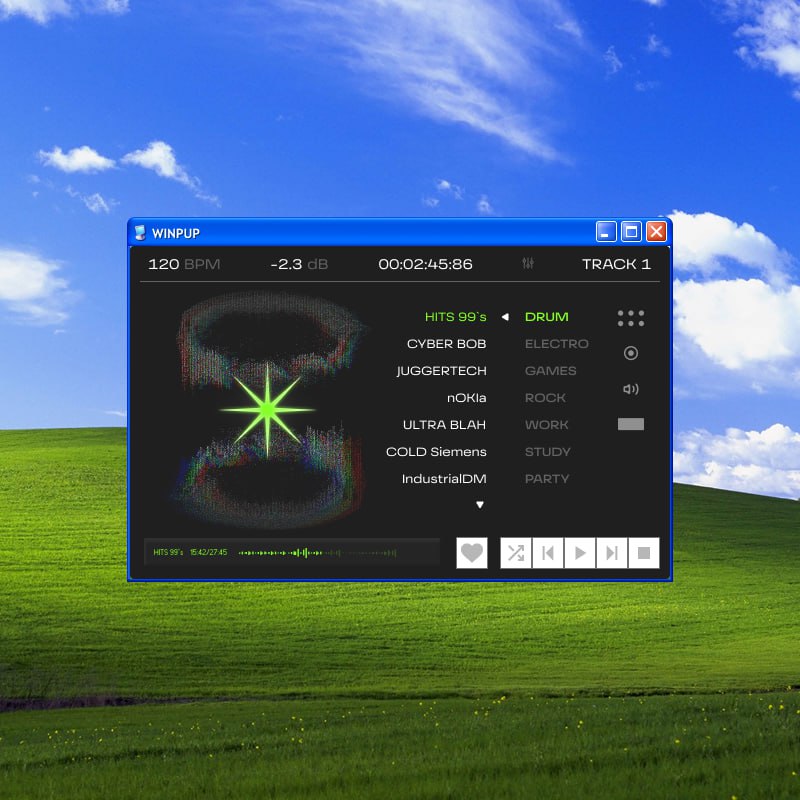Select CYBER BOB playlist

point(446,344)
